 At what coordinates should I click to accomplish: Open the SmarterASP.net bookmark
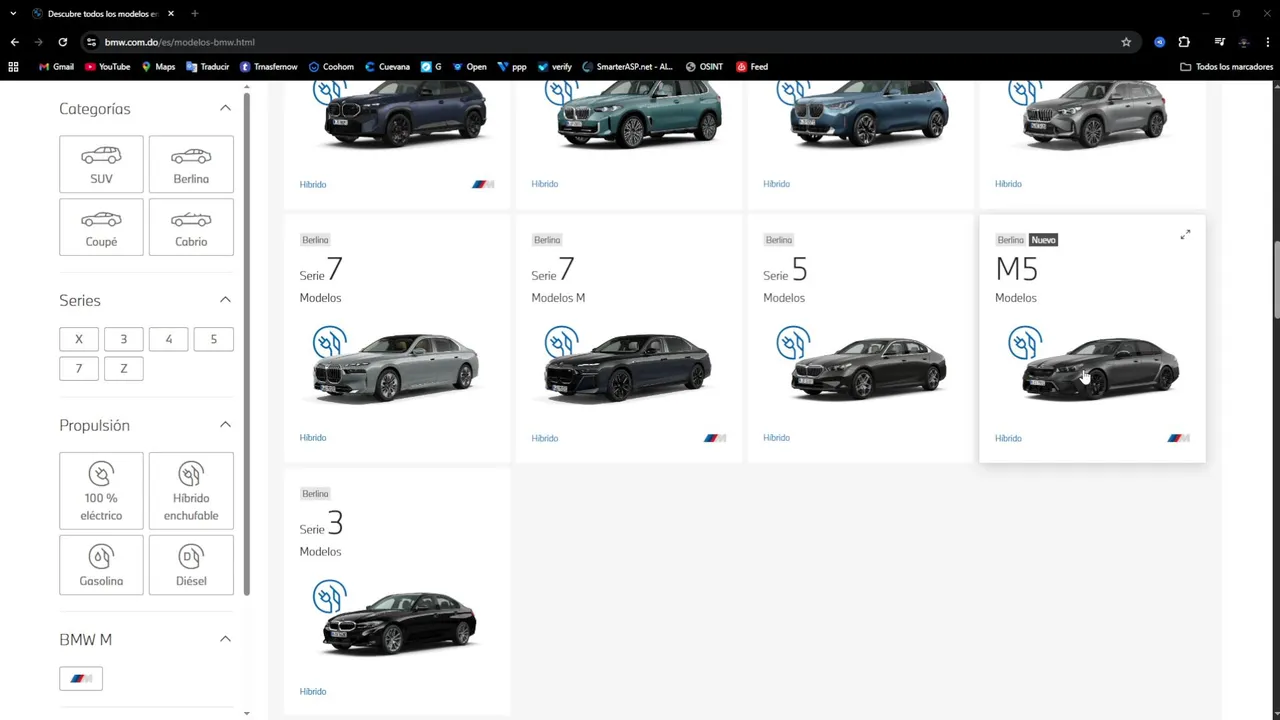[x=627, y=67]
